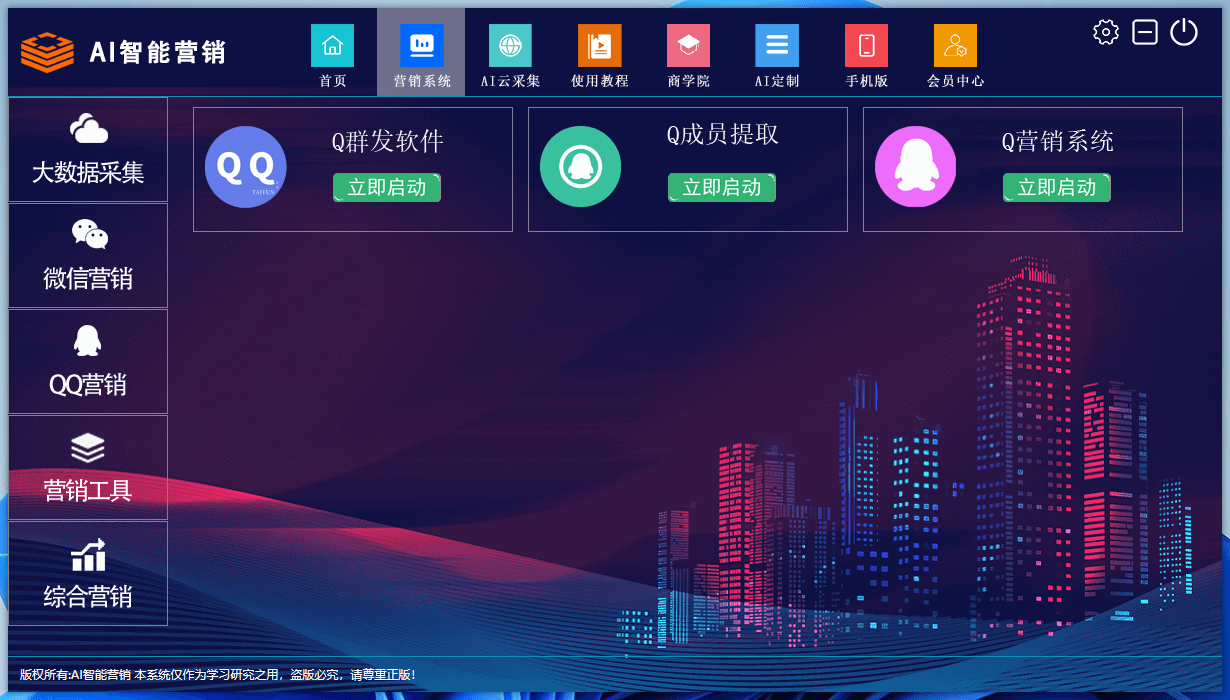Launch Q群发软件 with 立即启动
Image resolution: width=1230 pixels, height=700 pixels.
(x=387, y=187)
